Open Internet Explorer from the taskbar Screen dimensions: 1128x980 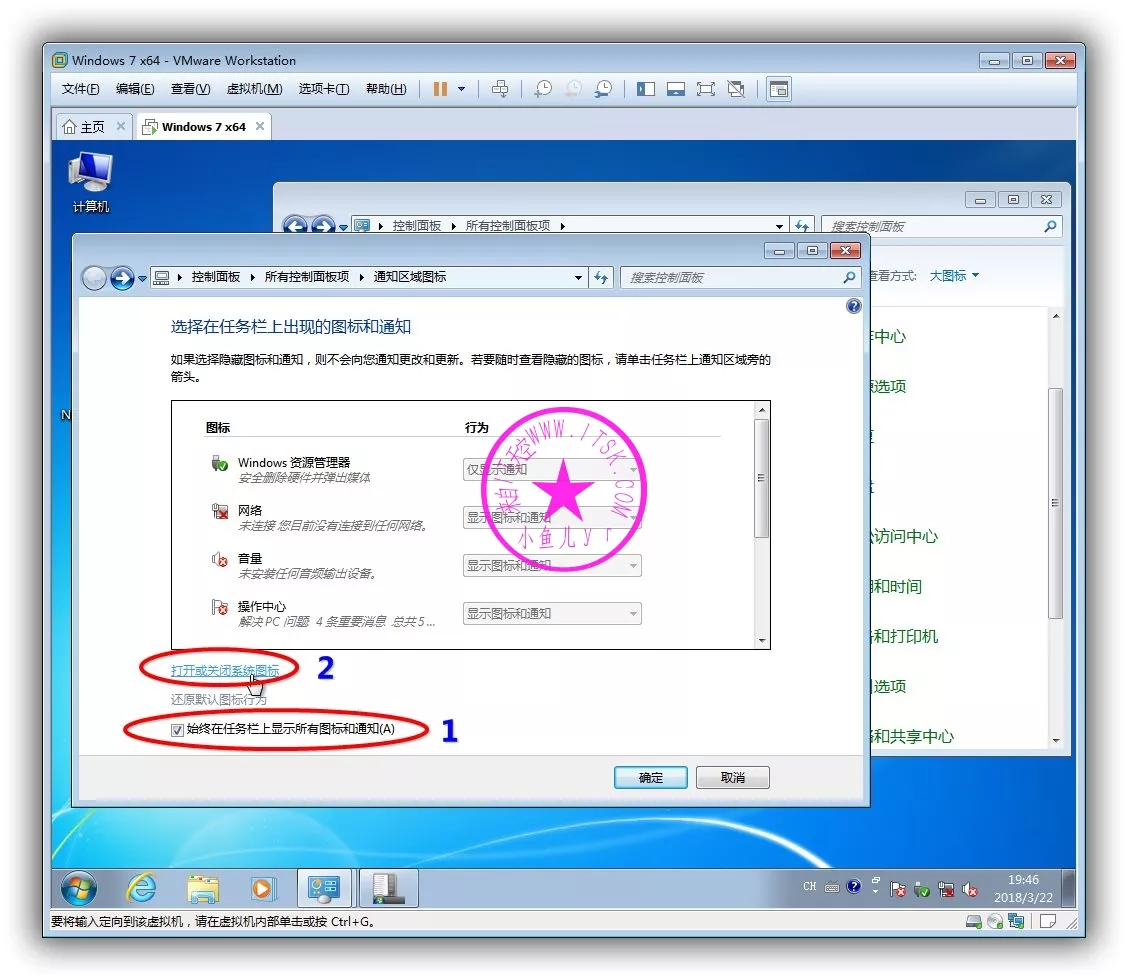pos(141,888)
